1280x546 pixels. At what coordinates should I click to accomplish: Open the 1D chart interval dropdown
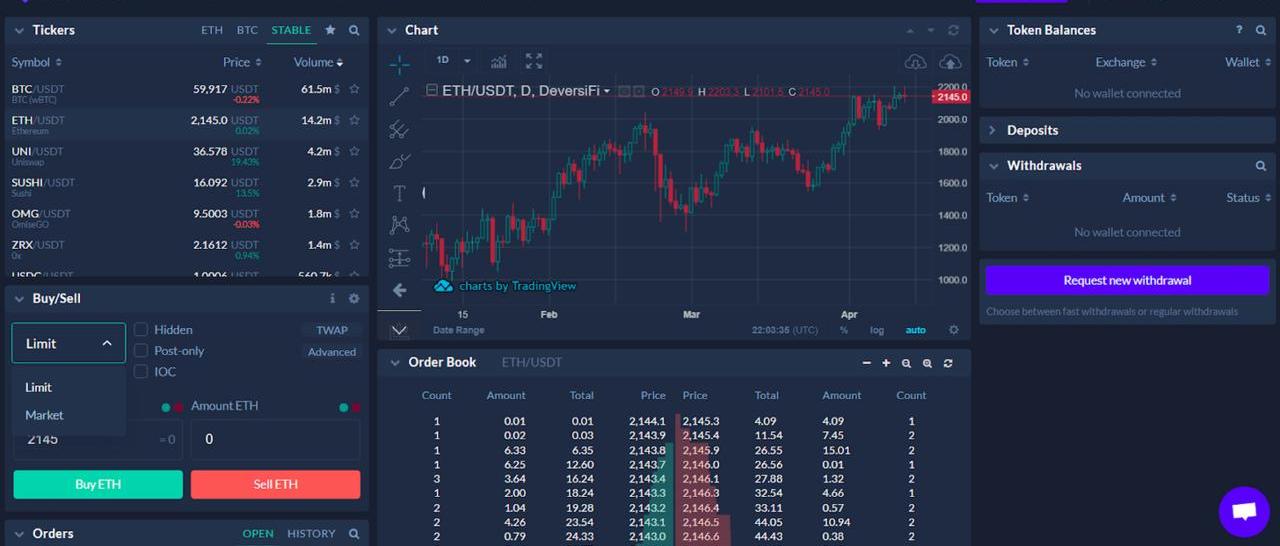pos(453,61)
